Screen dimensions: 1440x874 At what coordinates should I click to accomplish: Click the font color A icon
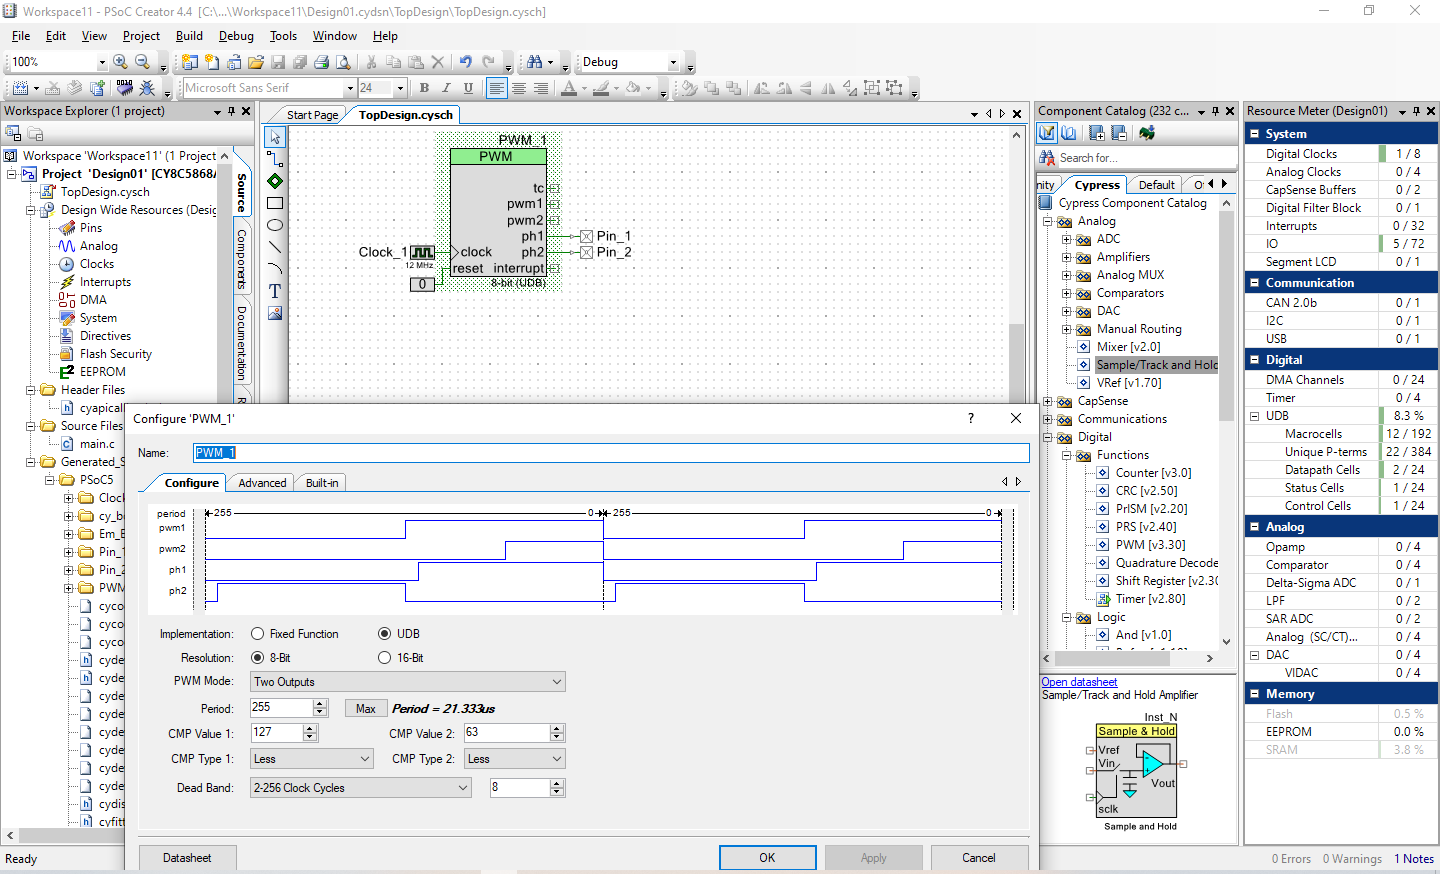coord(569,88)
